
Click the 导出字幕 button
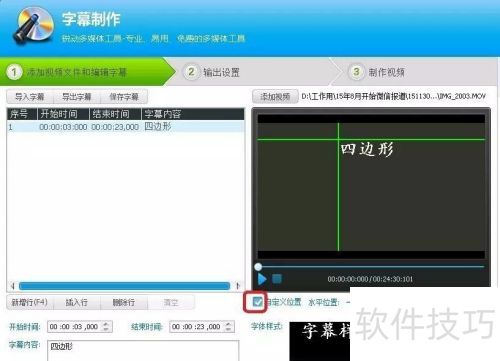click(x=77, y=97)
